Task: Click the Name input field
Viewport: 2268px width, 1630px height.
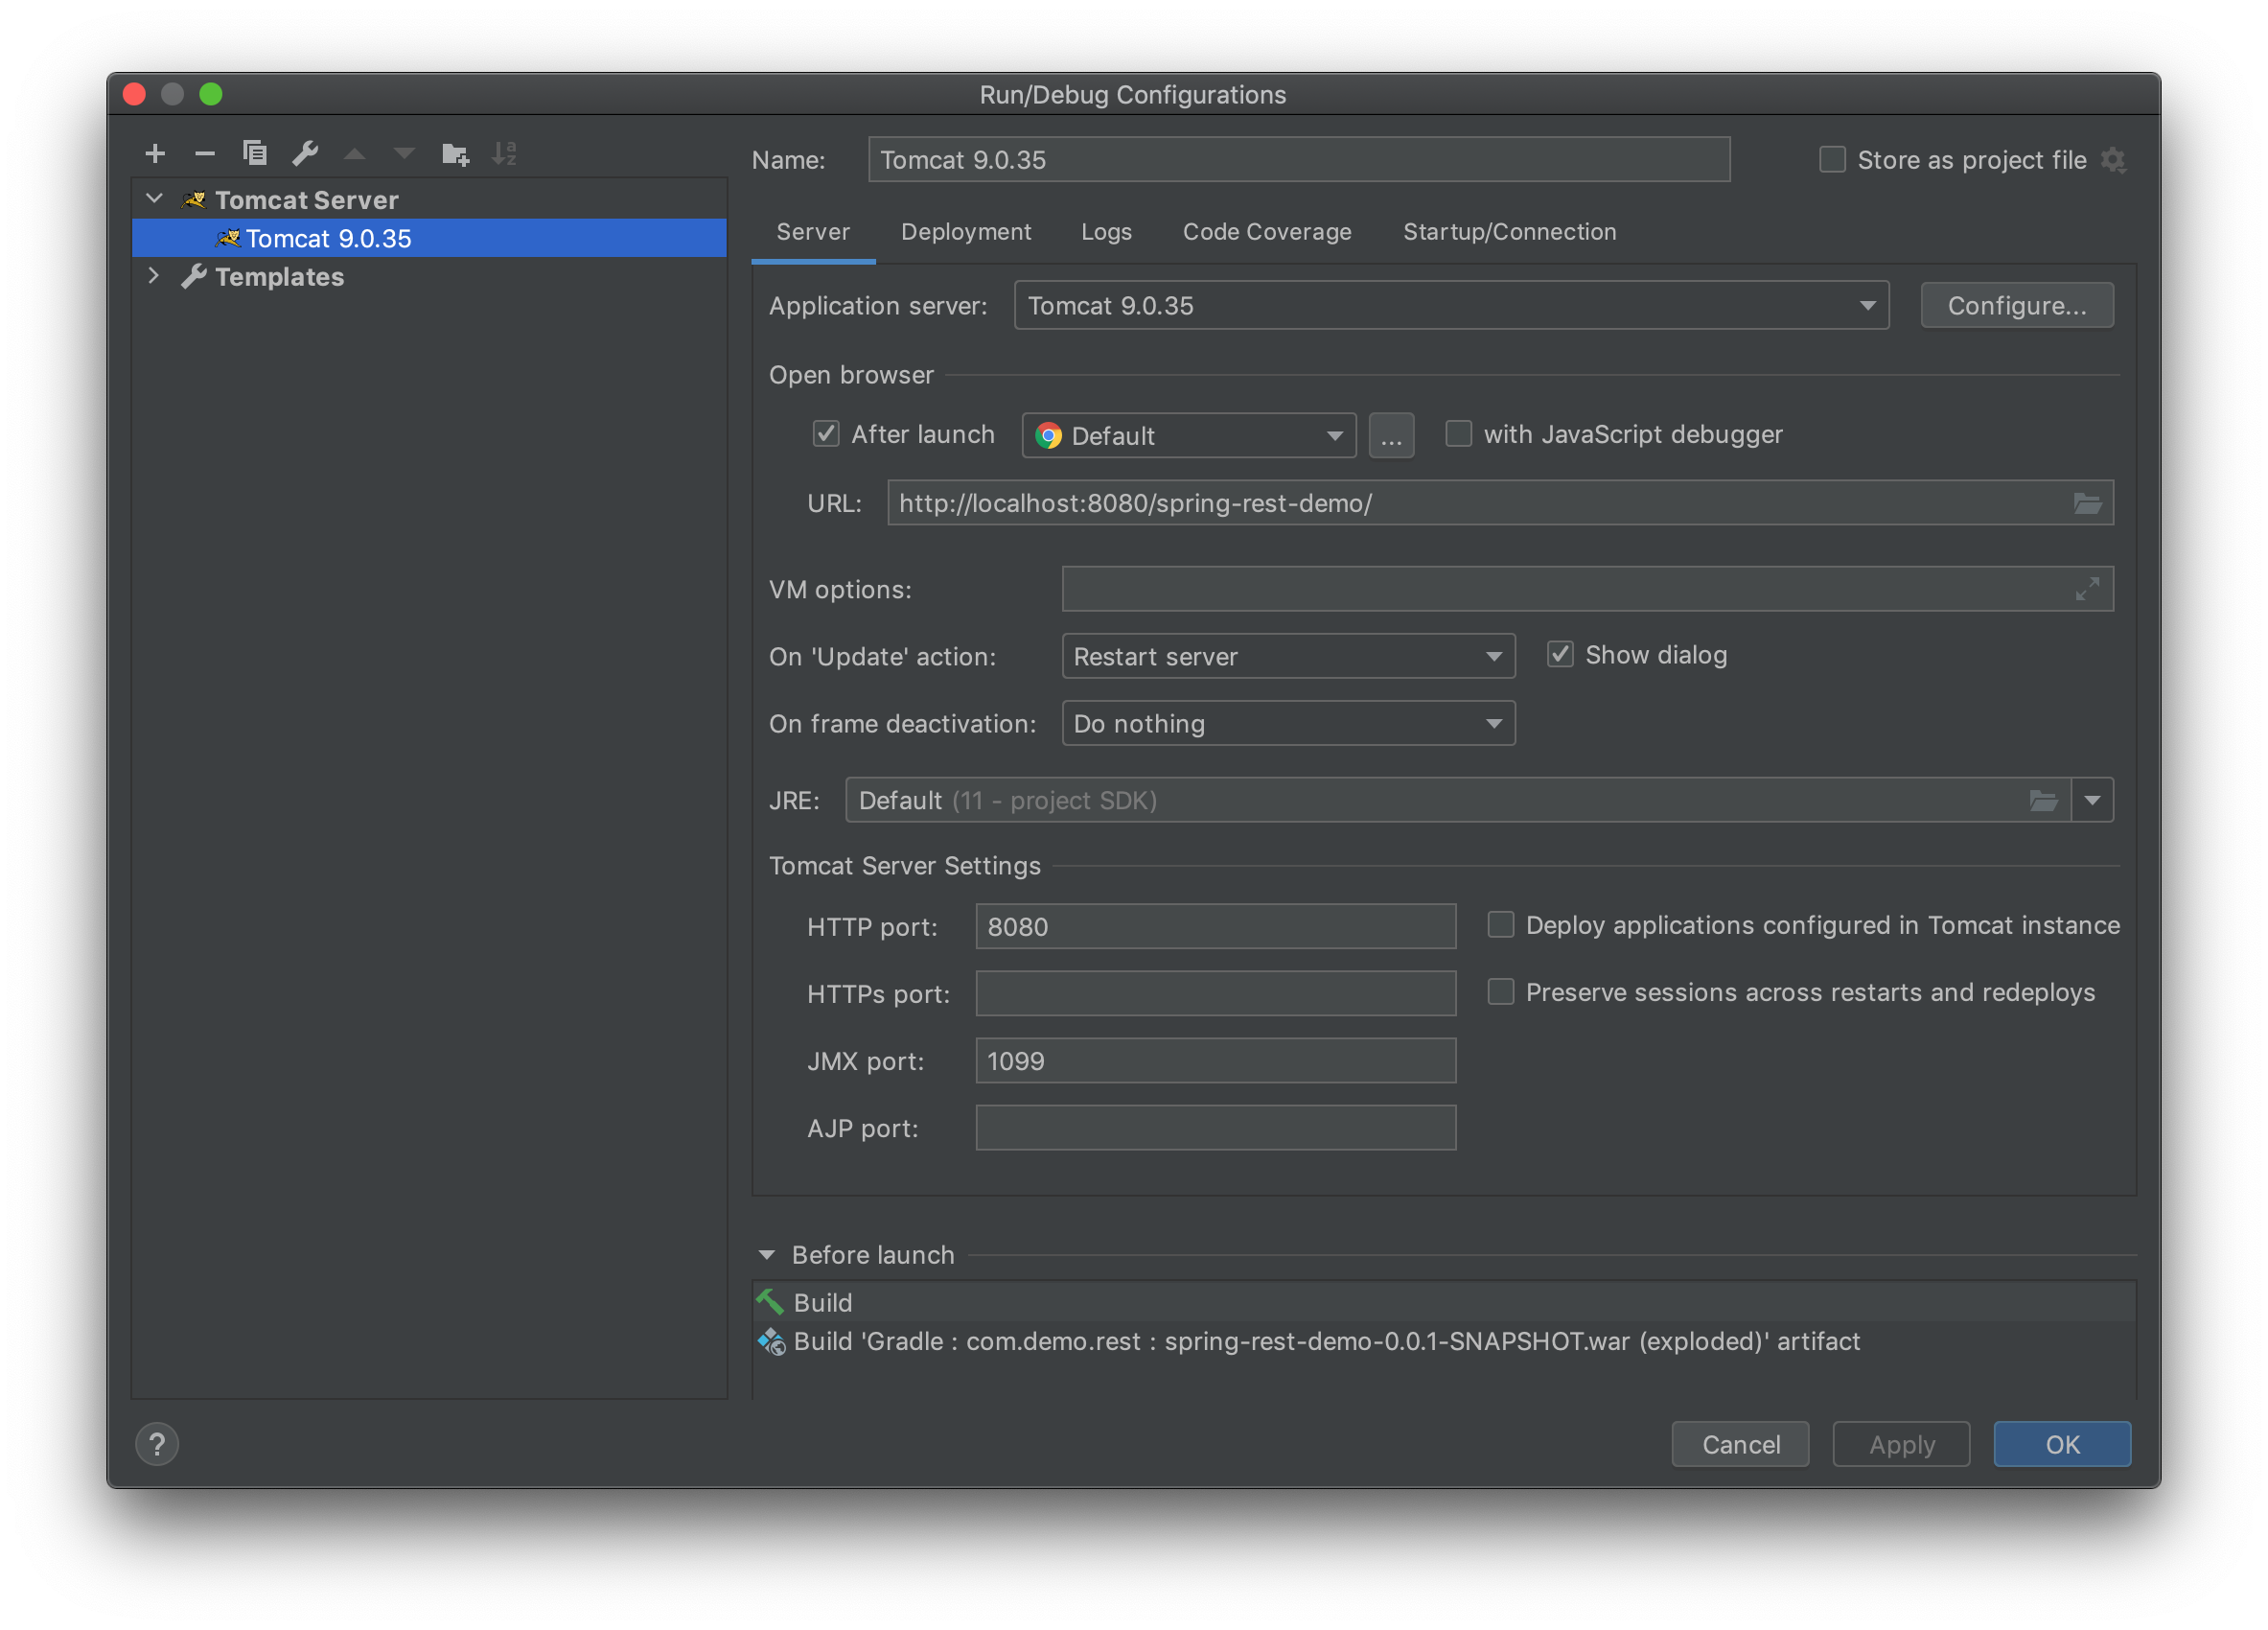Action: (1299, 160)
